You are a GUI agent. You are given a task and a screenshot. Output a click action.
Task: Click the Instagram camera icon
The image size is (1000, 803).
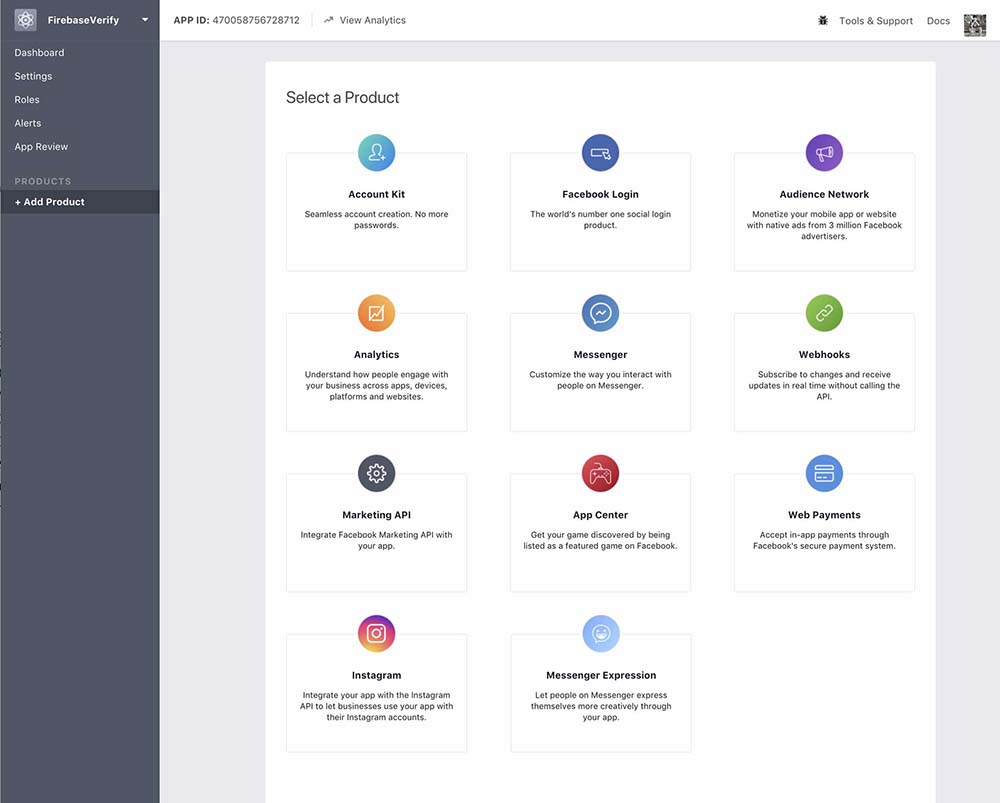click(376, 633)
